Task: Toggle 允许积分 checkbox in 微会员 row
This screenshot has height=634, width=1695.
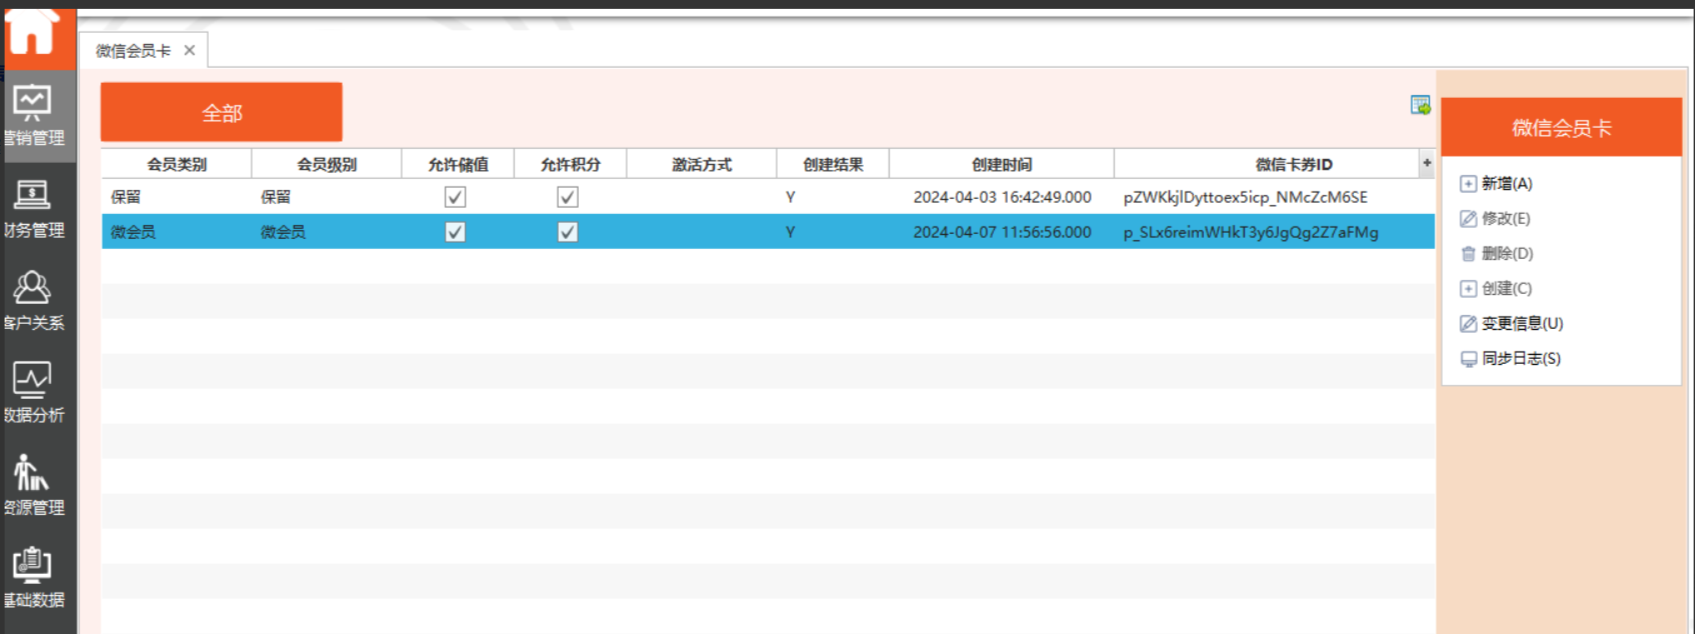Action: click(567, 232)
